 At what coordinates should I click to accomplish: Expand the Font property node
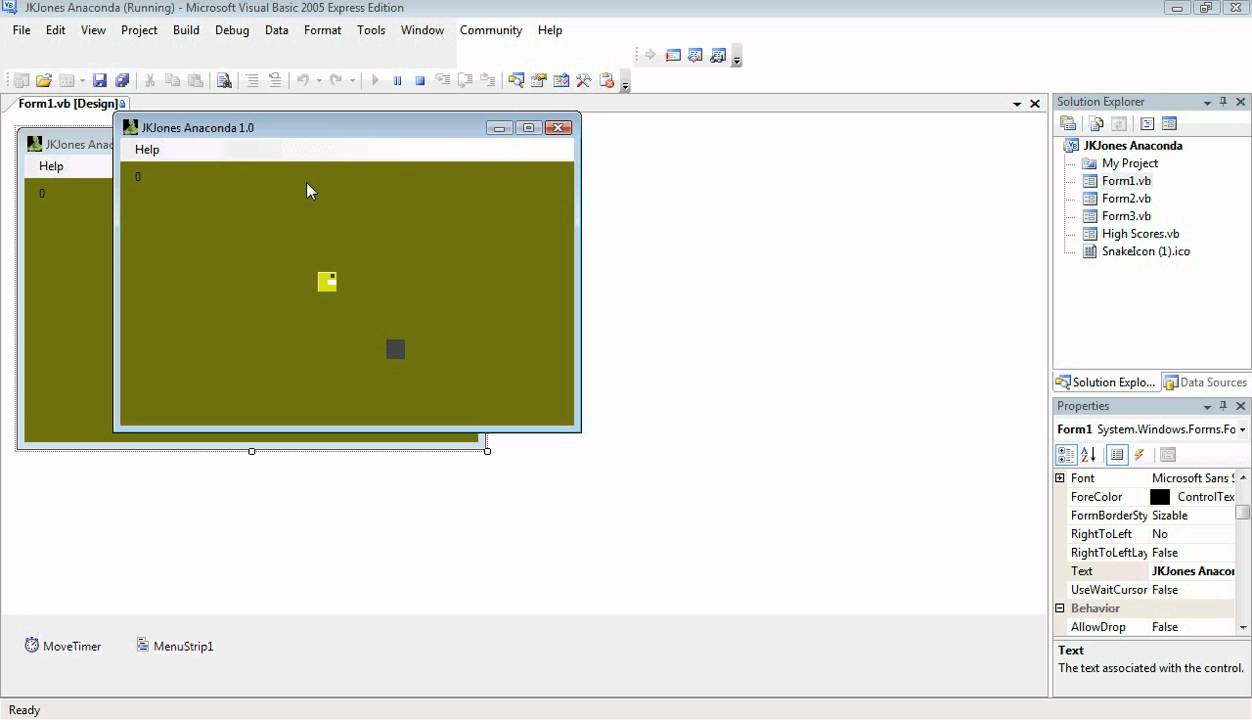point(1060,478)
